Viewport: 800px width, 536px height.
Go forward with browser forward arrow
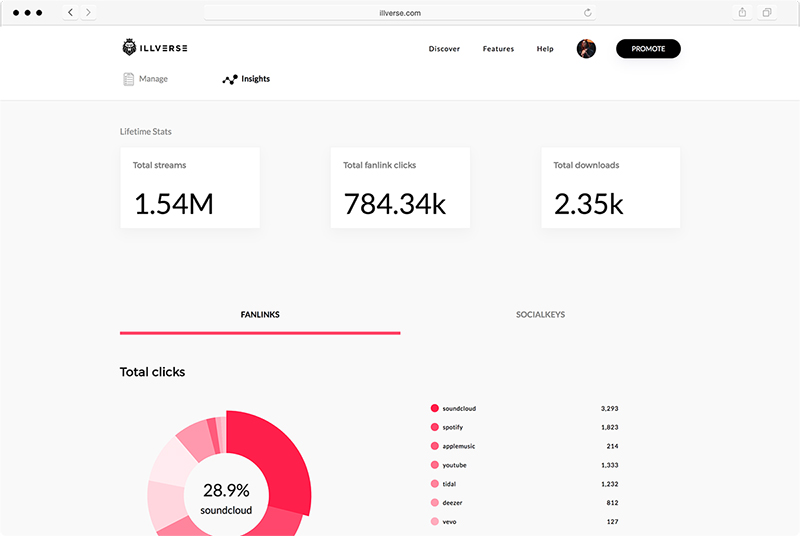tap(88, 12)
